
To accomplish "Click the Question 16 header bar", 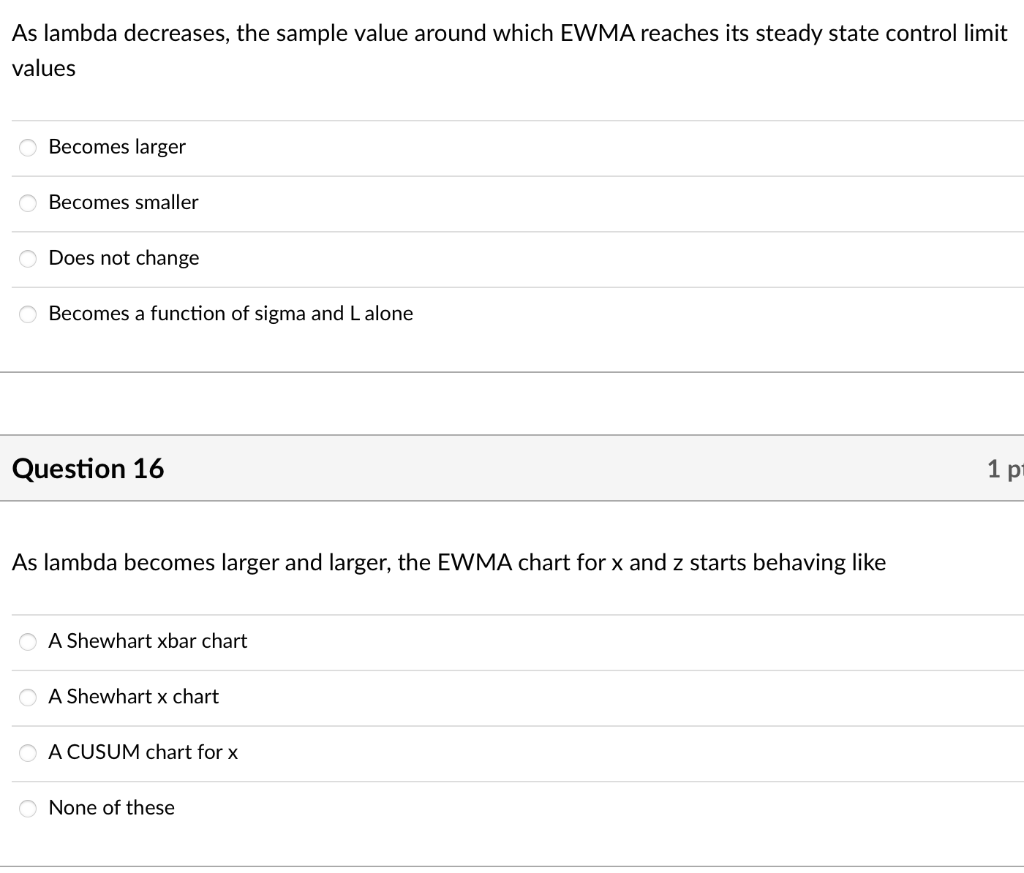I will coord(512,468).
